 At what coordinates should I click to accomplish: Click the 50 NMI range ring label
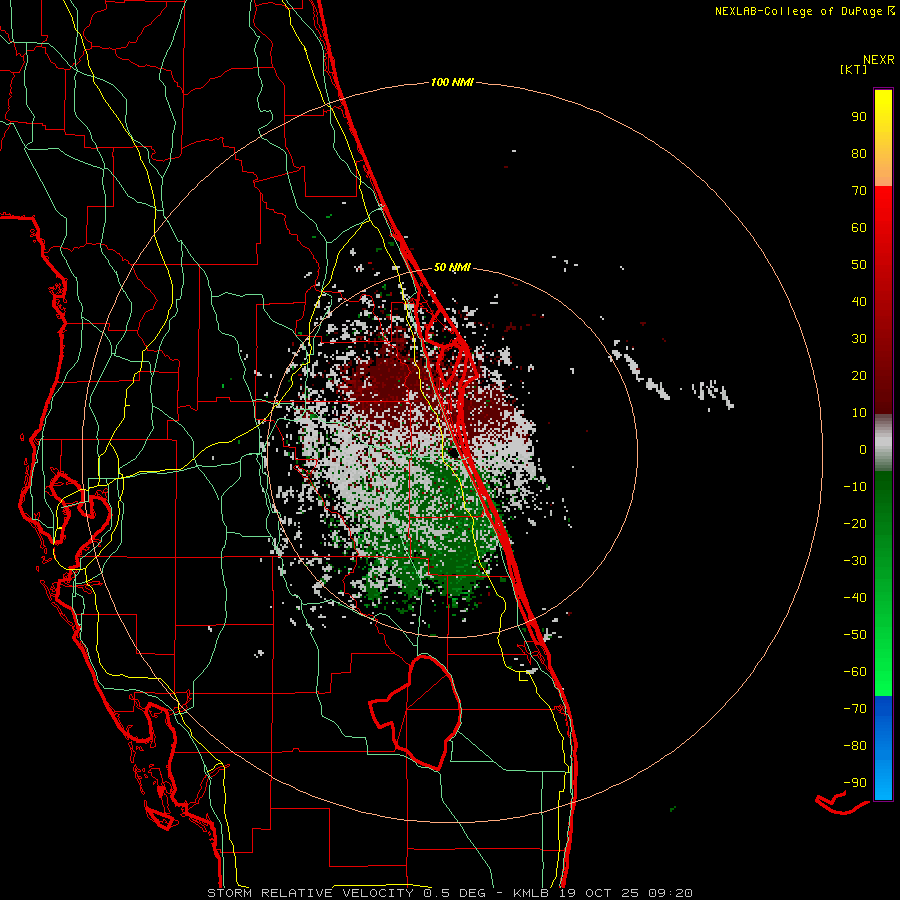click(452, 267)
